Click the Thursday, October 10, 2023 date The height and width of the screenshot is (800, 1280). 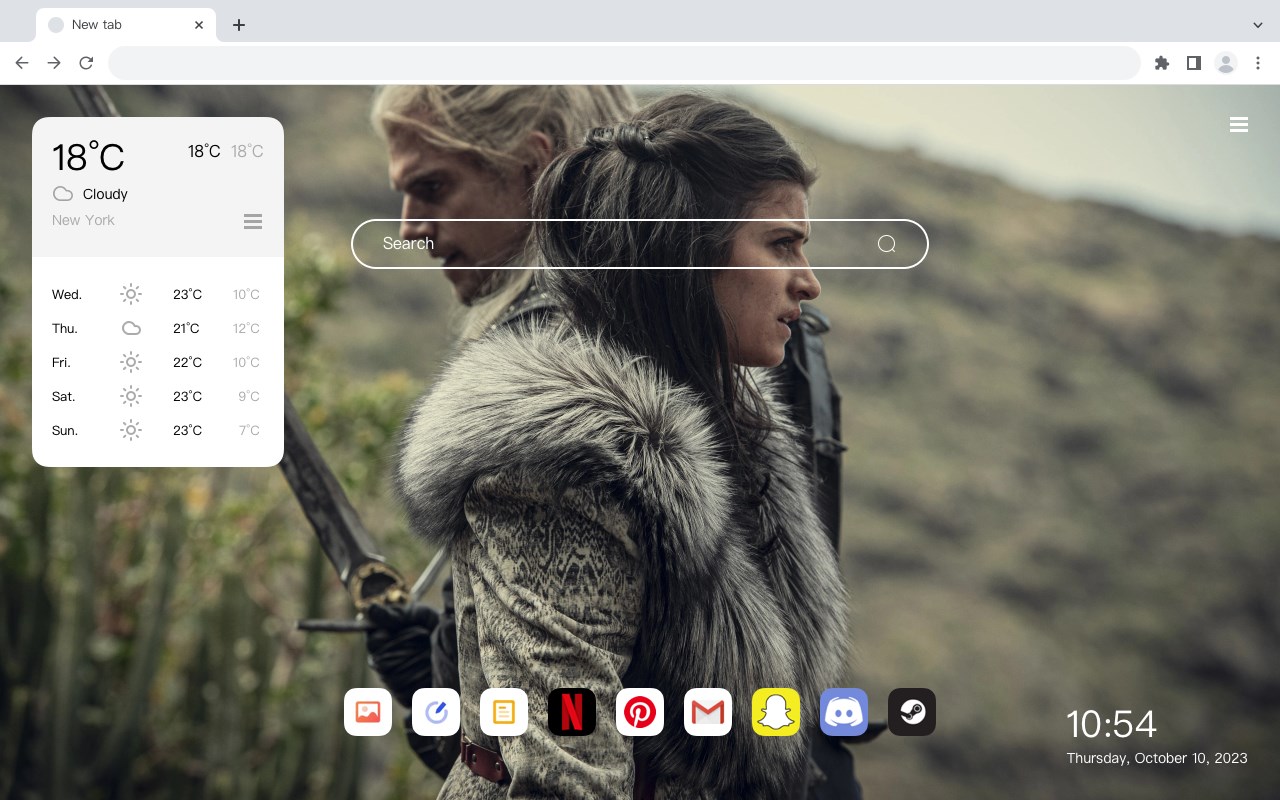pyautogui.click(x=1157, y=758)
